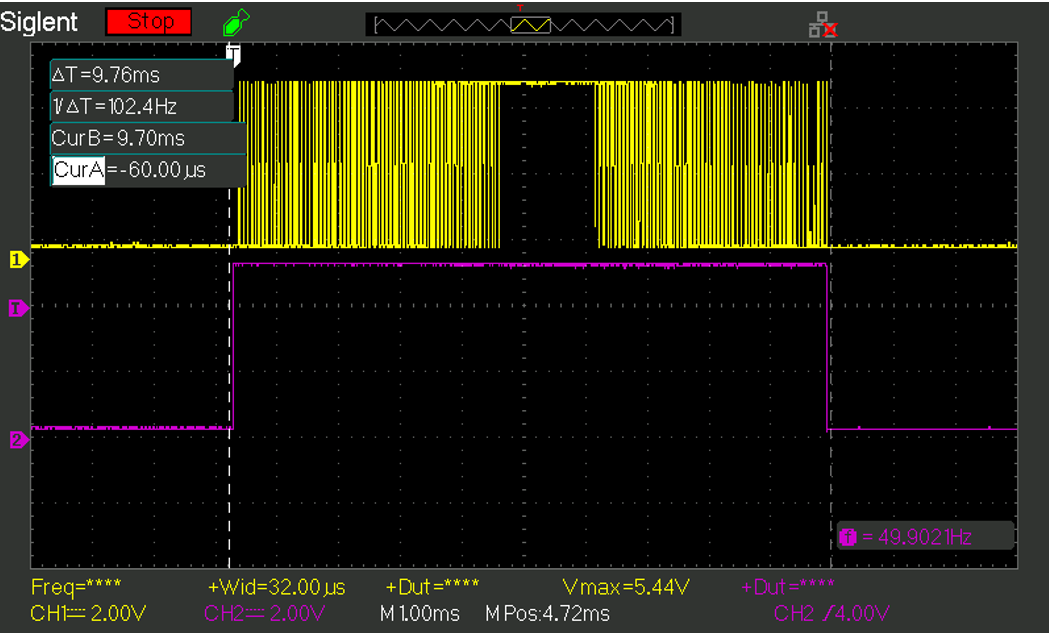Click the CH2 trigger 4.00V label

(832, 614)
